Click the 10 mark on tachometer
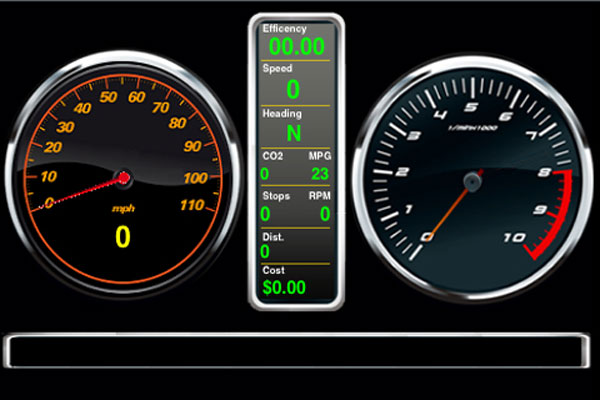 click(514, 237)
